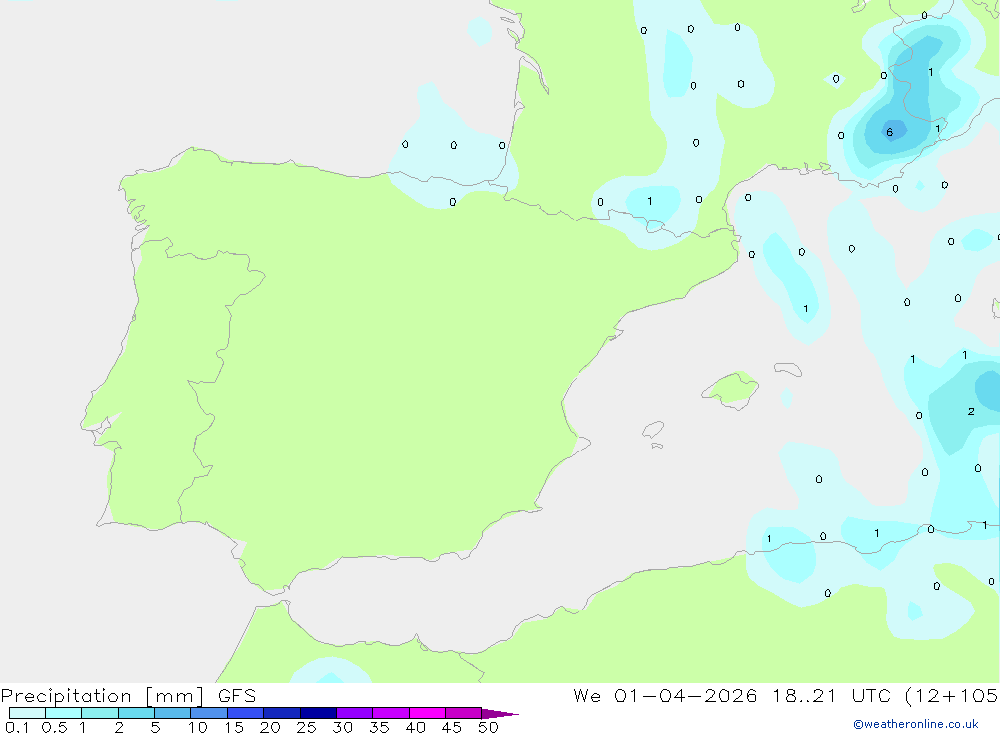This screenshot has height=733, width=1000.
Task: Select the lightest 0.1–0.5 mm legend swatch
Action: coord(27,713)
